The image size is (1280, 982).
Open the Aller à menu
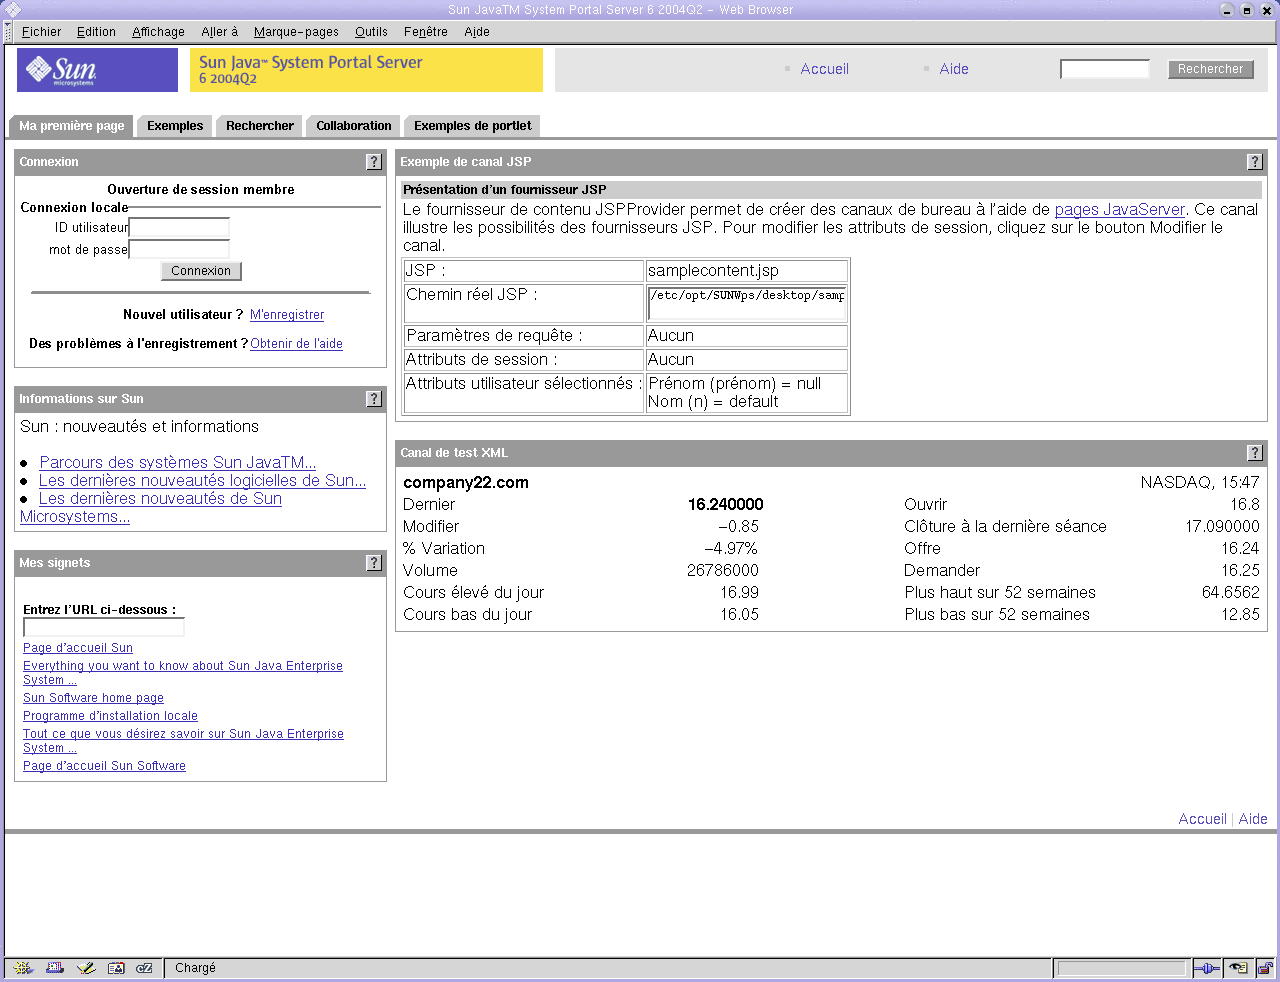pyautogui.click(x=219, y=32)
